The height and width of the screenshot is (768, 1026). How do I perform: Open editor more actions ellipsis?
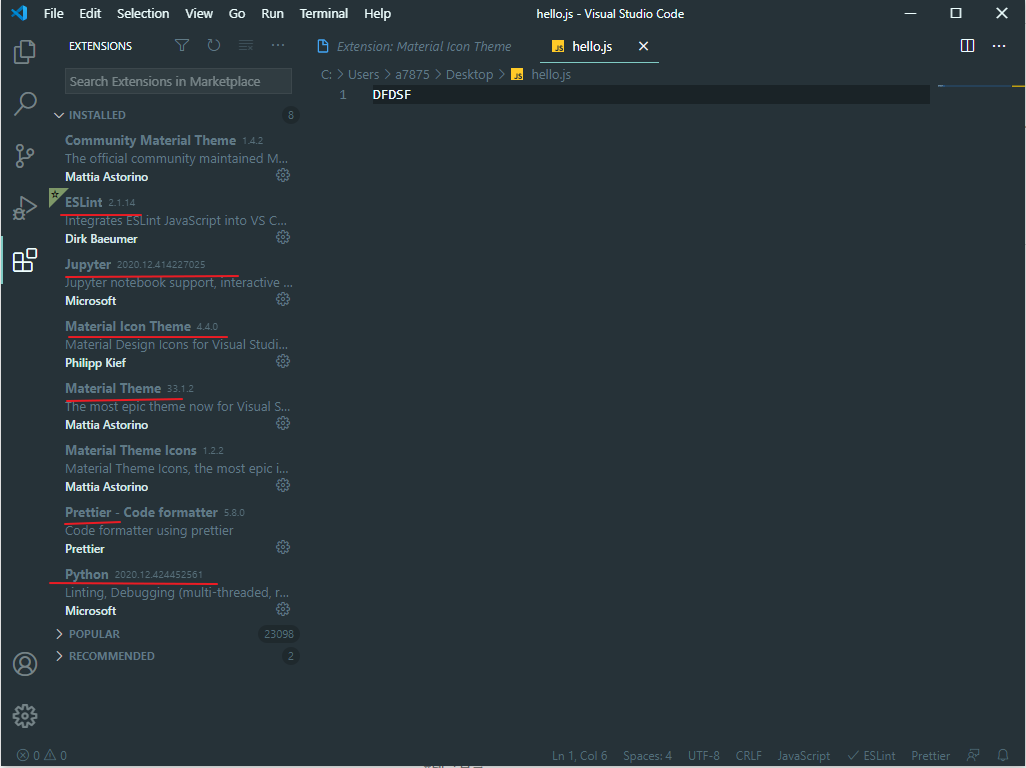click(999, 46)
